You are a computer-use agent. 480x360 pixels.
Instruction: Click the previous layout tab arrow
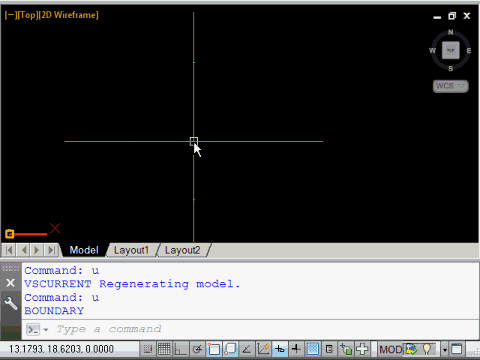24,250
